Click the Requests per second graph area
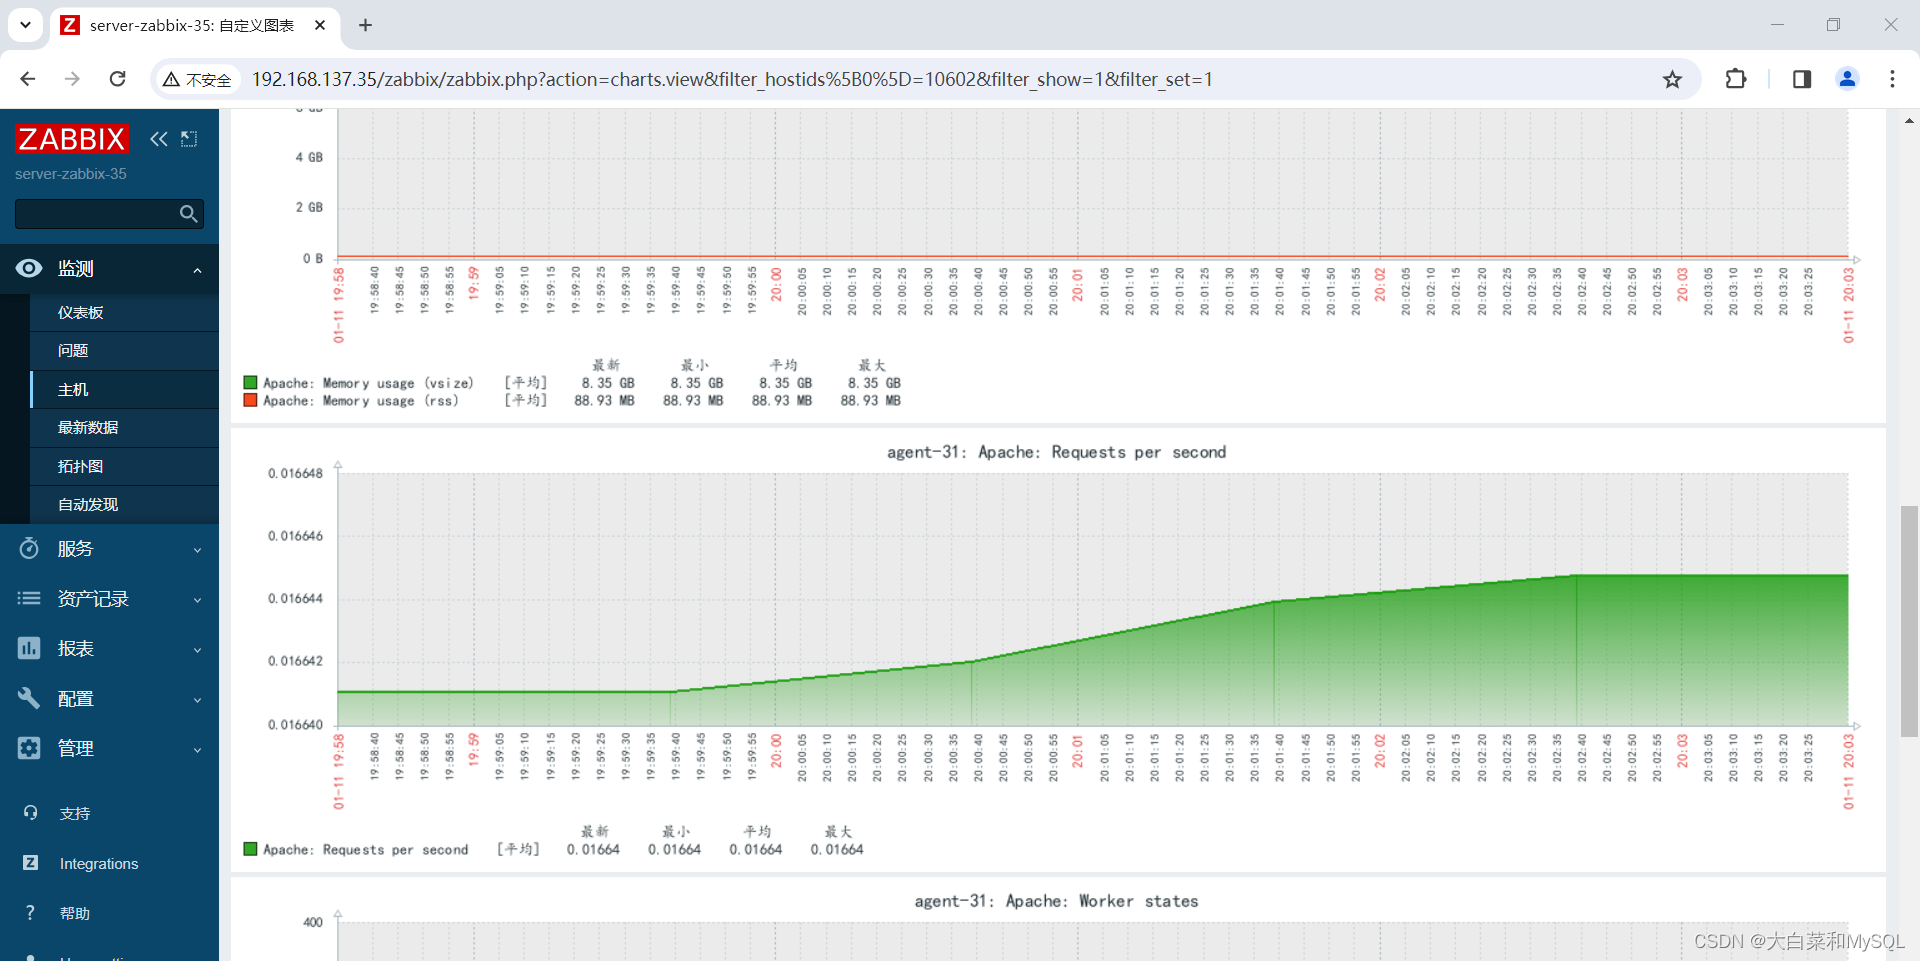Viewport: 1920px width, 961px height. coord(1093,599)
